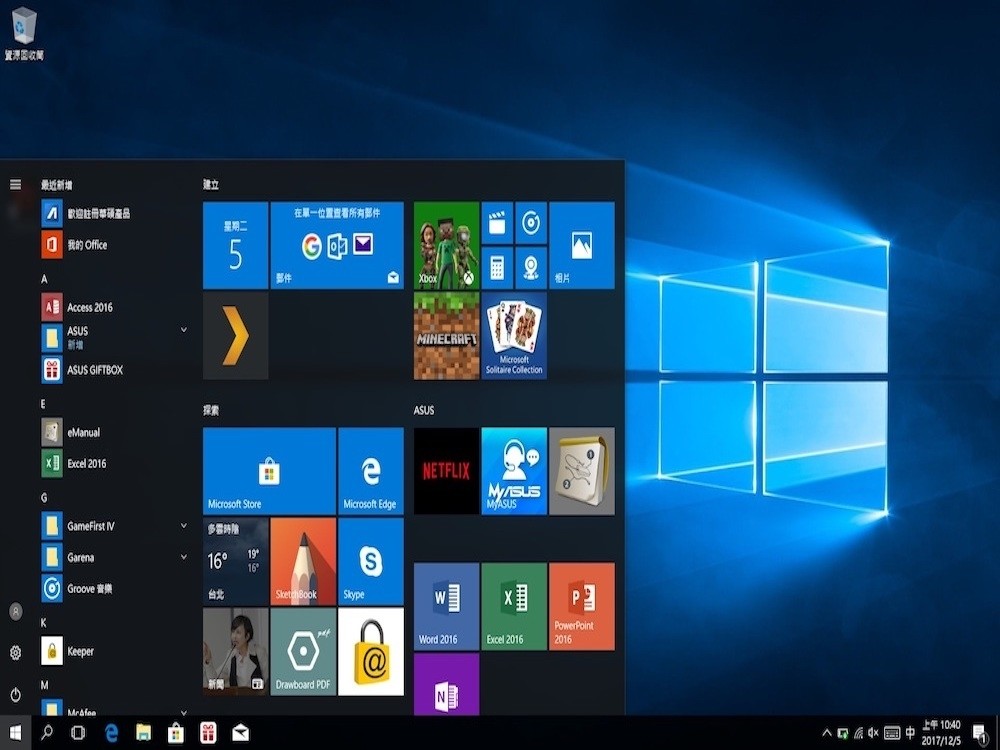Image resolution: width=1000 pixels, height=750 pixels.
Task: Open the Netflix tile
Action: pos(446,470)
